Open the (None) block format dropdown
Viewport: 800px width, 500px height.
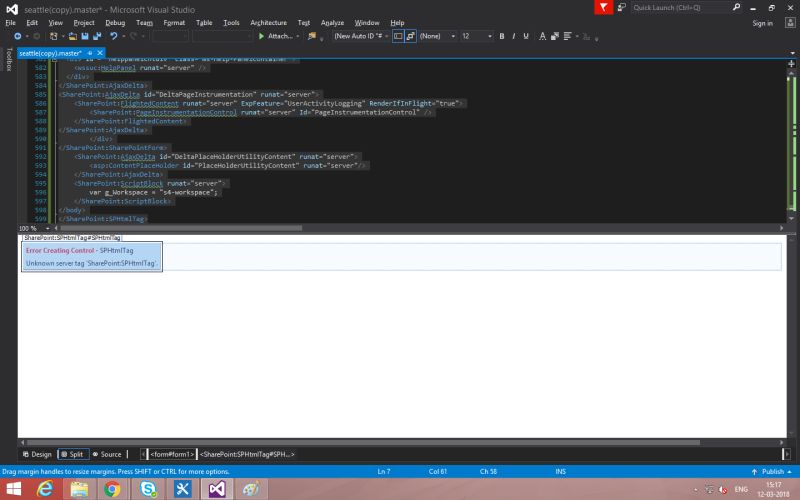point(453,36)
